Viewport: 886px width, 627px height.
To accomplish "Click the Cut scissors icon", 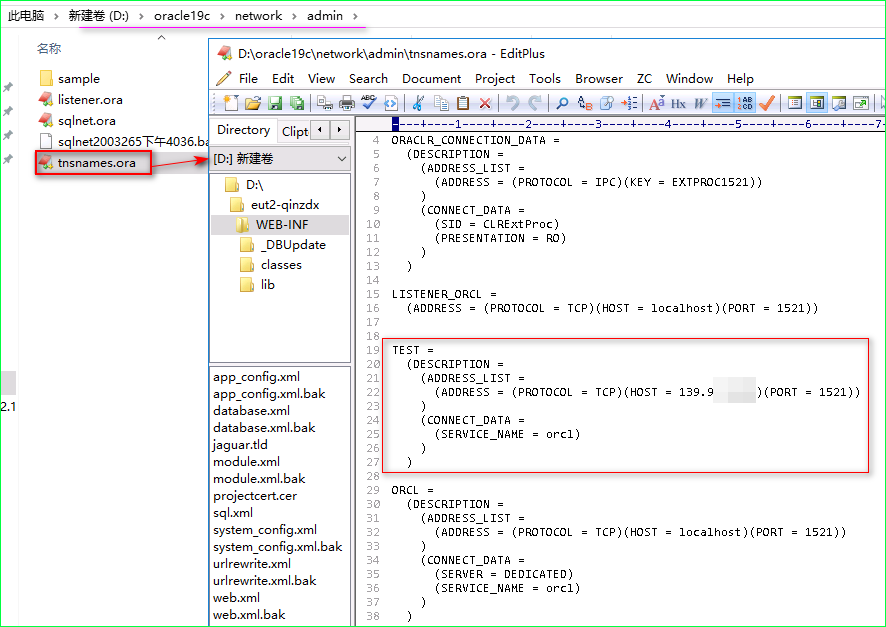I will [418, 103].
